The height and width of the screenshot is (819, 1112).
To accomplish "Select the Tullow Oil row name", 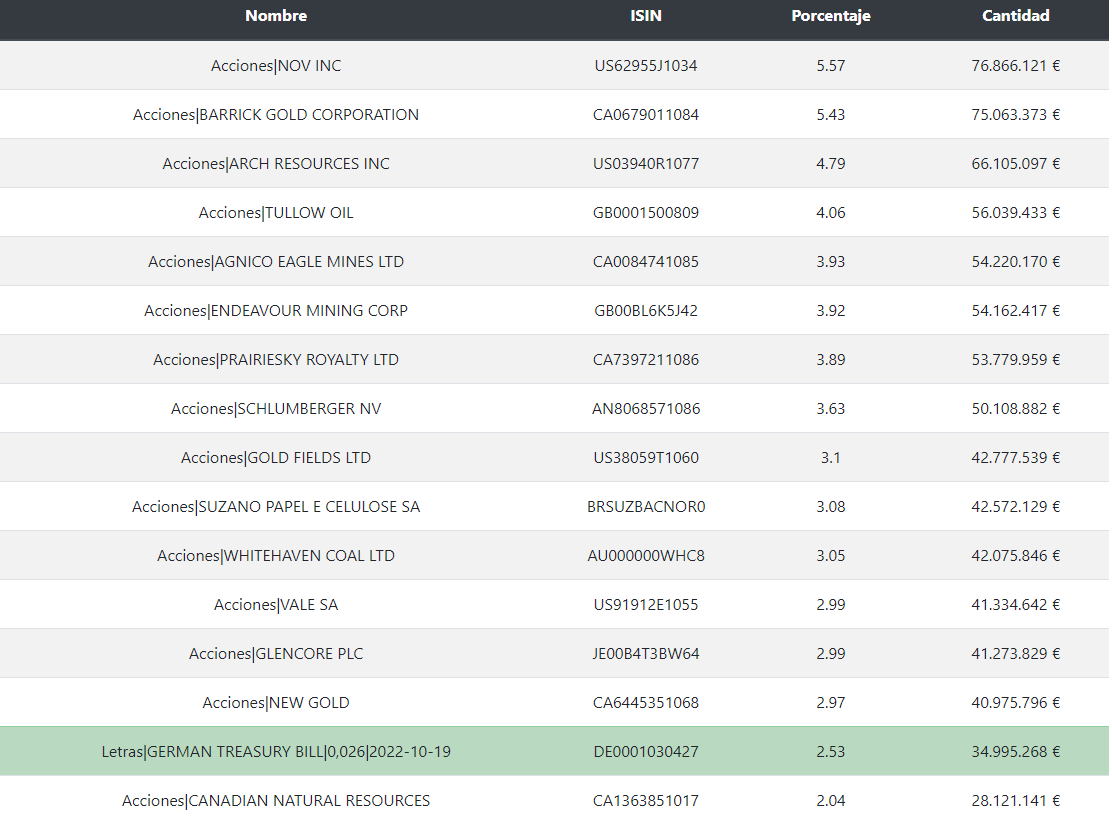I will (276, 213).
